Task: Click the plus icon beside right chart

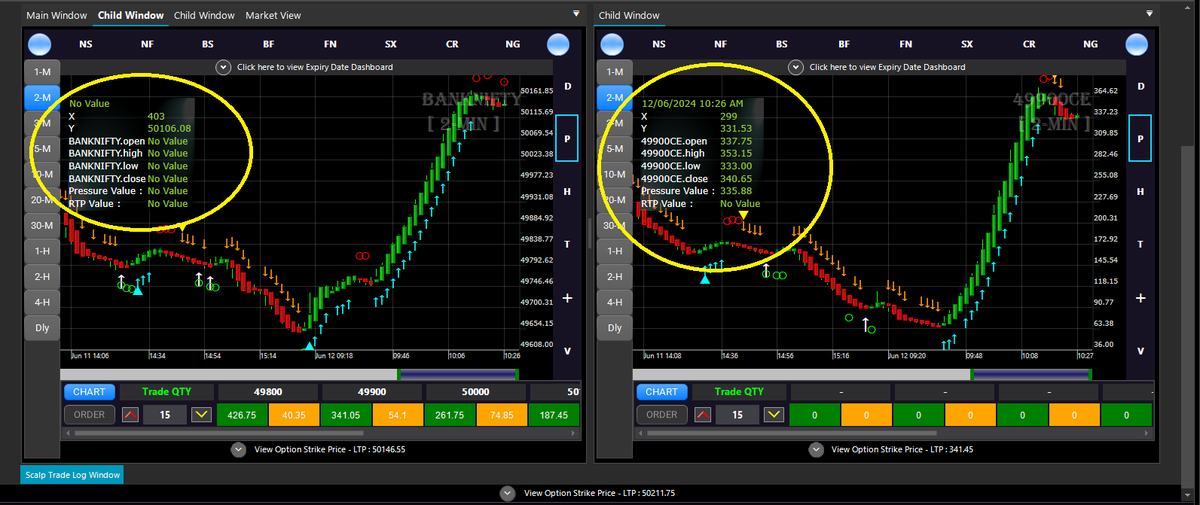Action: click(1140, 298)
